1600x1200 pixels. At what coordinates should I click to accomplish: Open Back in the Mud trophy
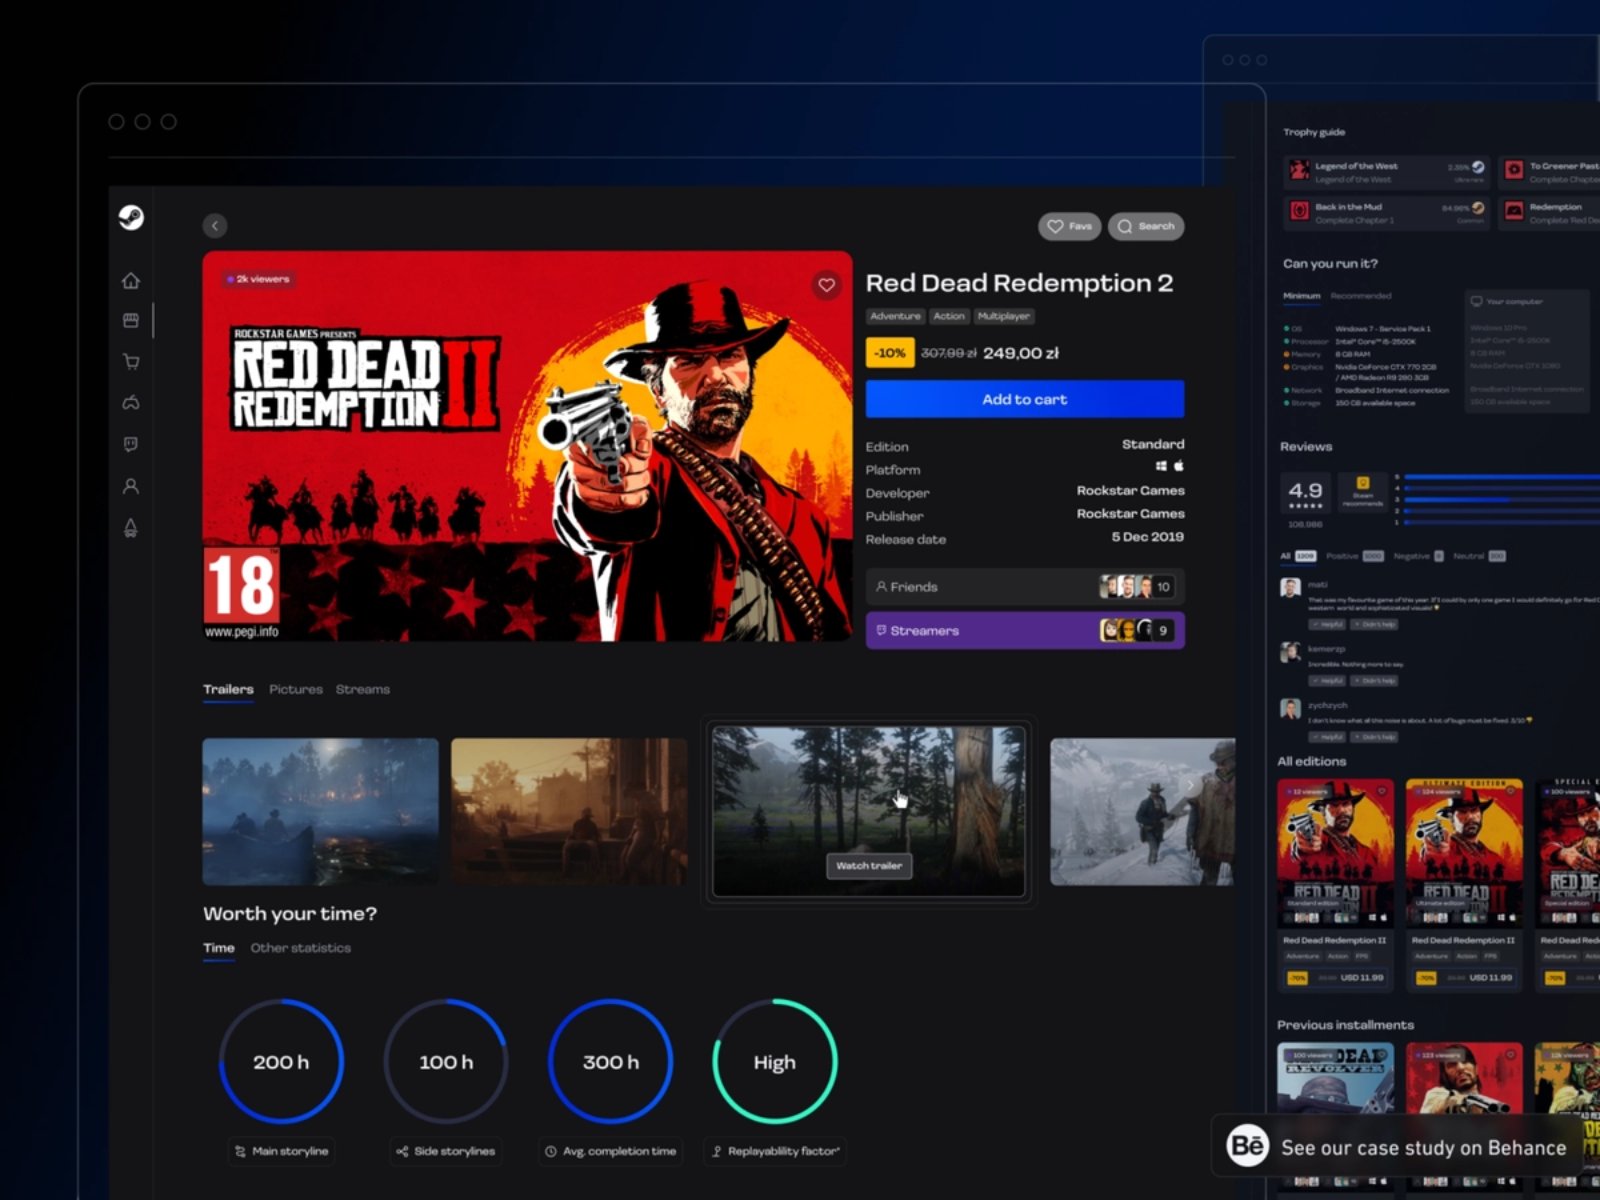pos(1386,213)
